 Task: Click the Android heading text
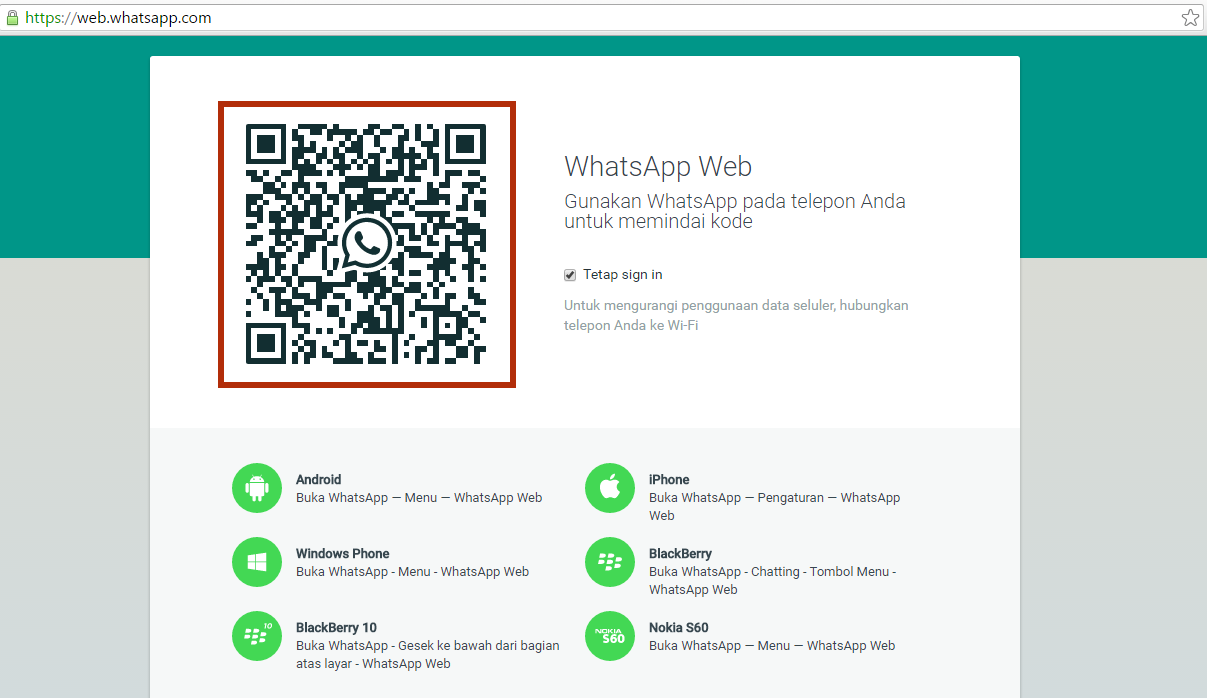[318, 480]
